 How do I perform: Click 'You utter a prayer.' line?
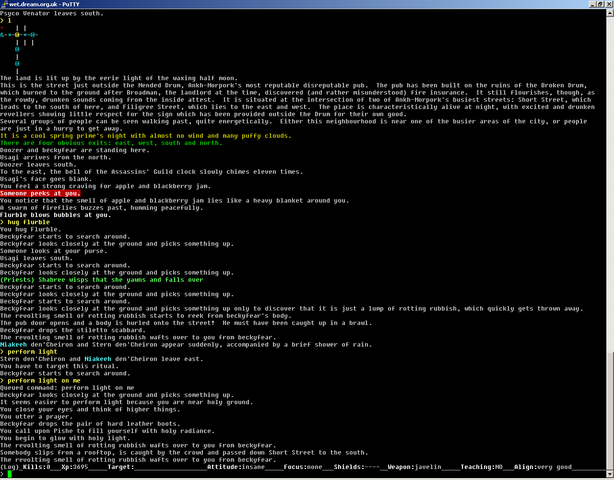(x=36, y=417)
